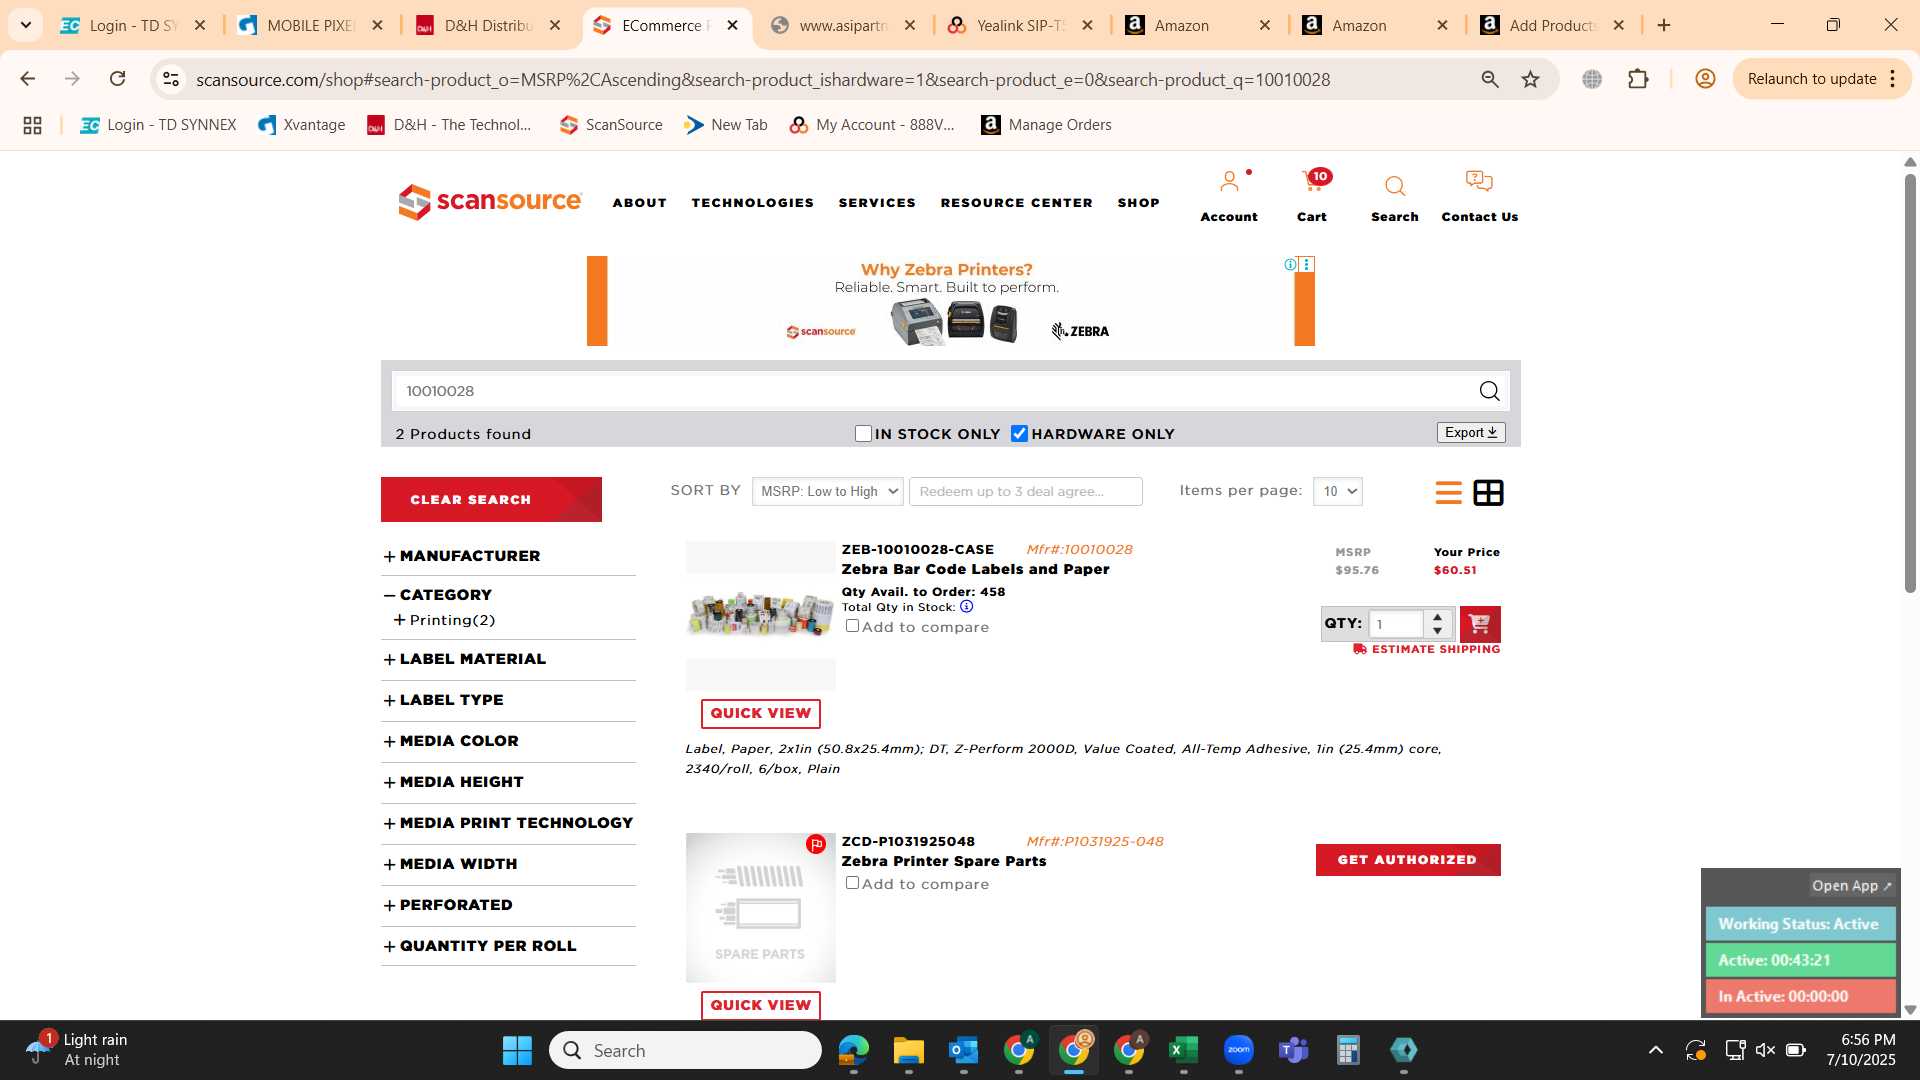The image size is (1920, 1080).
Task: Click the page vertical scrollbar thumb
Action: tap(1910, 383)
